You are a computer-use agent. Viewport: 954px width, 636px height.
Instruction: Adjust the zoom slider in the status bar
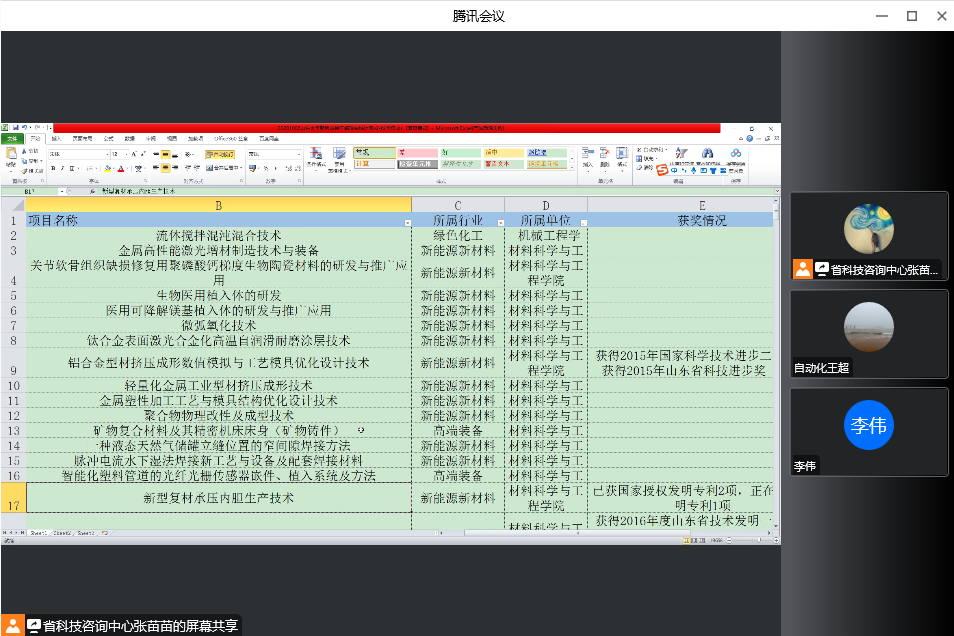760,540
